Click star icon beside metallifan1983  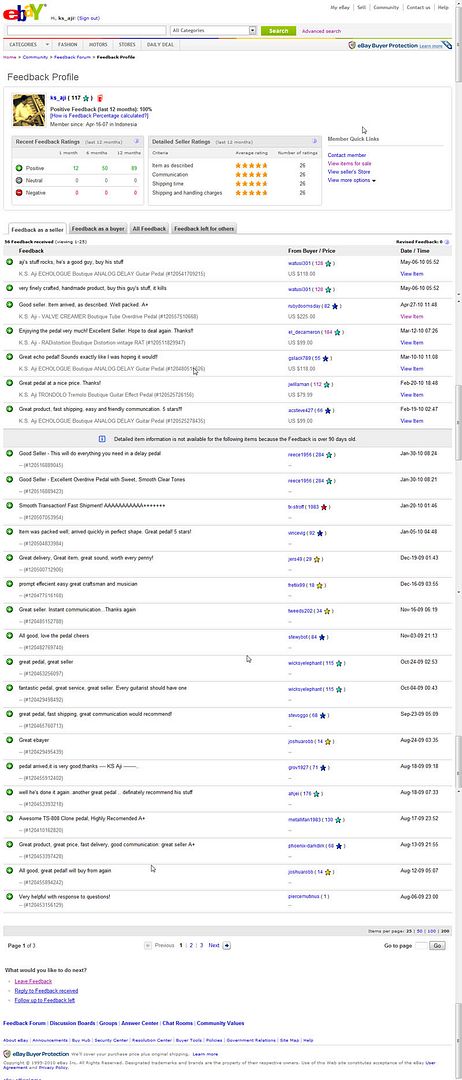339,820
